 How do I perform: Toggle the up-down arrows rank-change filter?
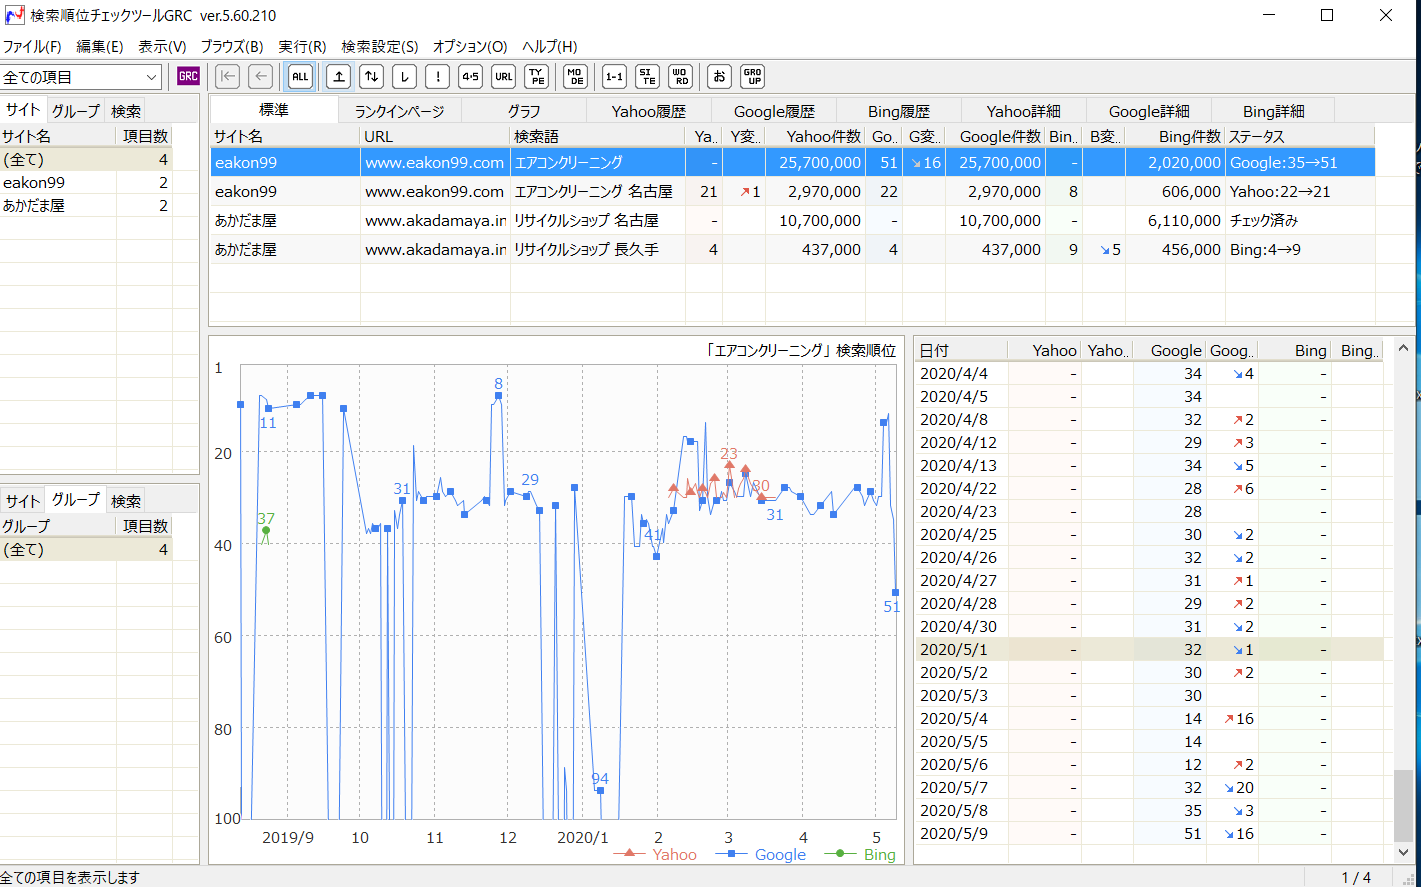(371, 76)
